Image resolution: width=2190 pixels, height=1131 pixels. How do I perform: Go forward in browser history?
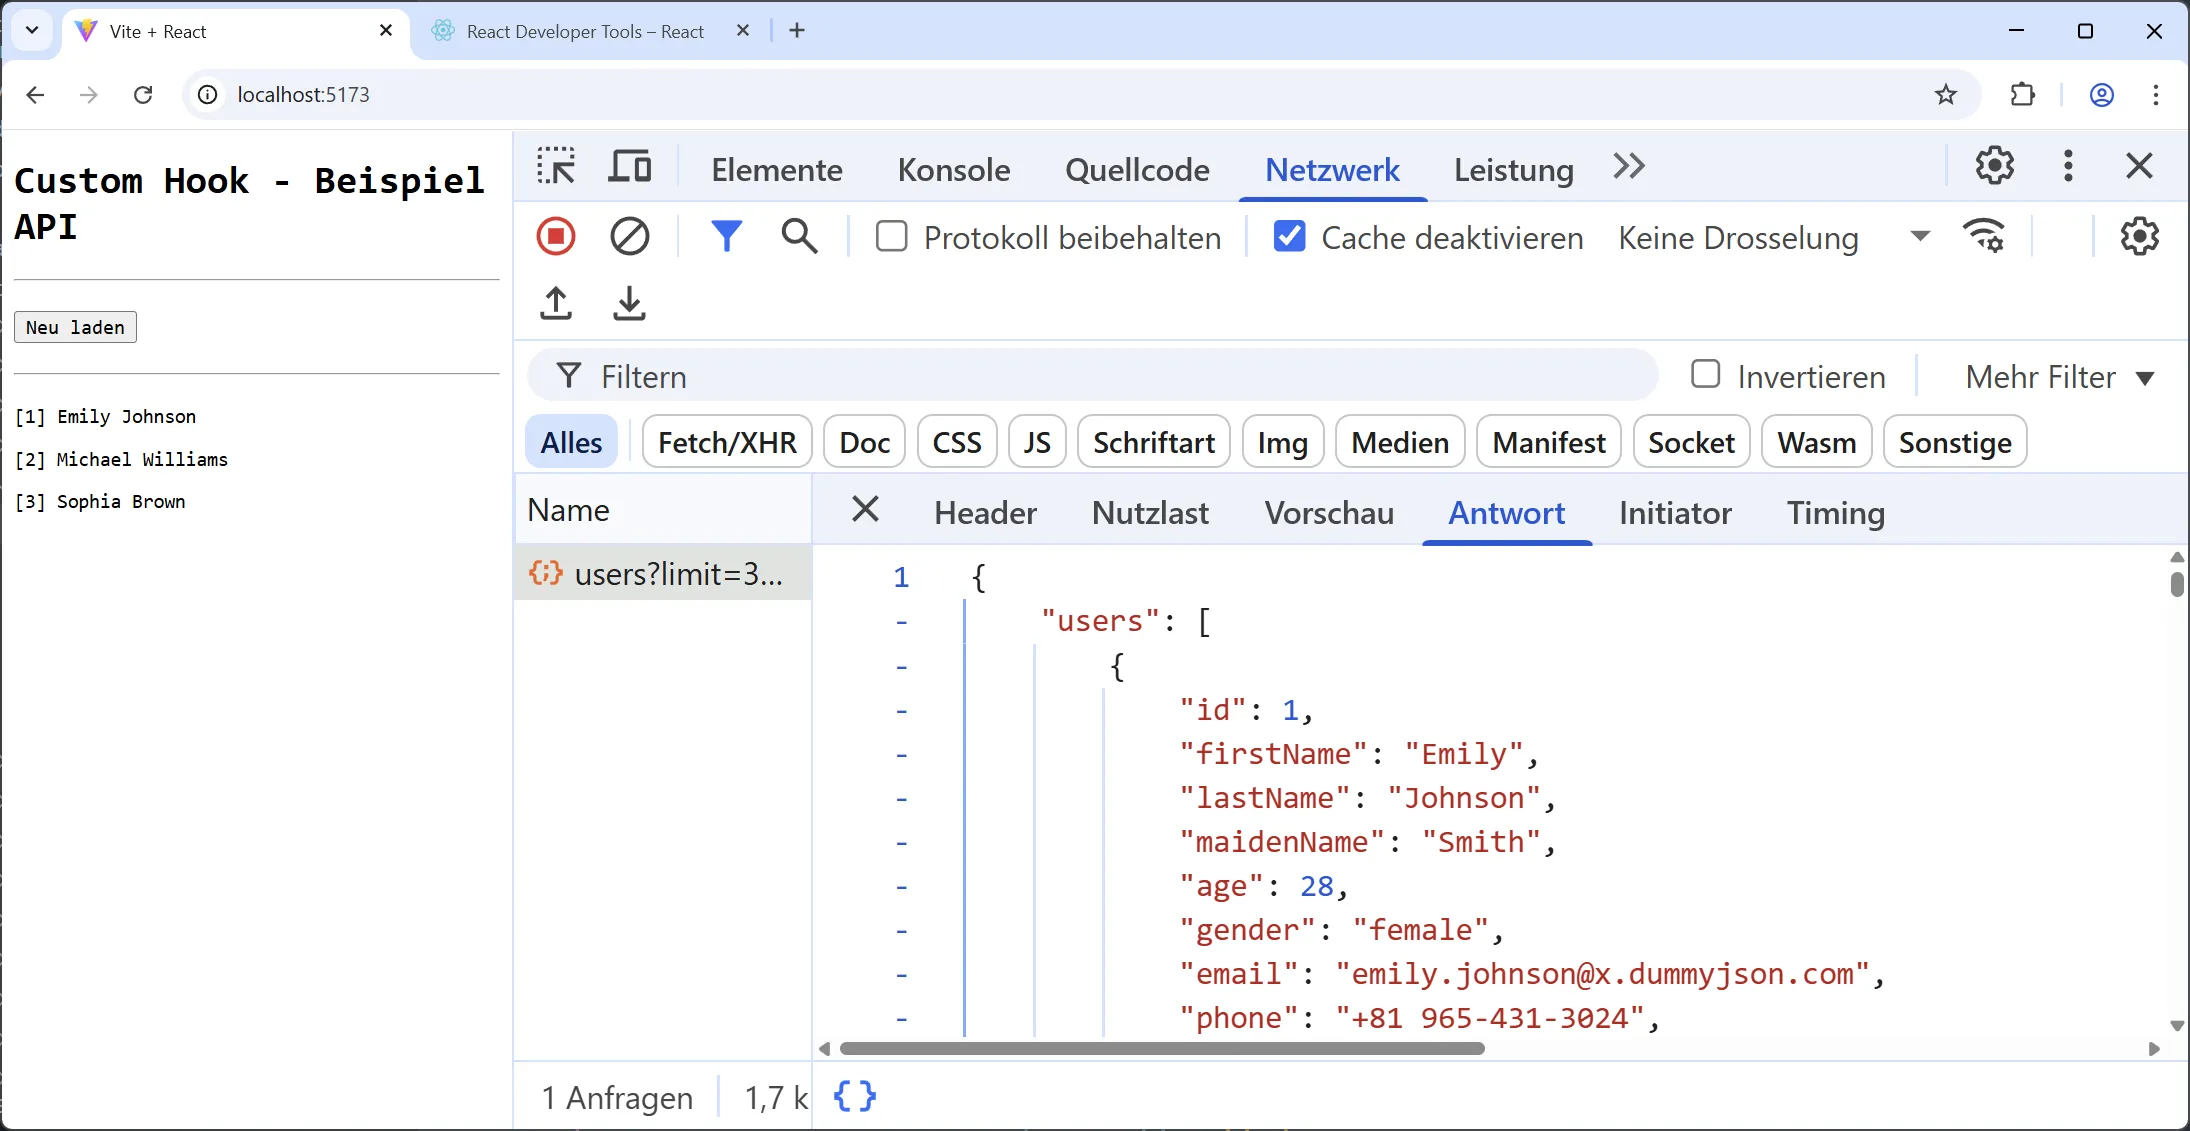tap(89, 94)
